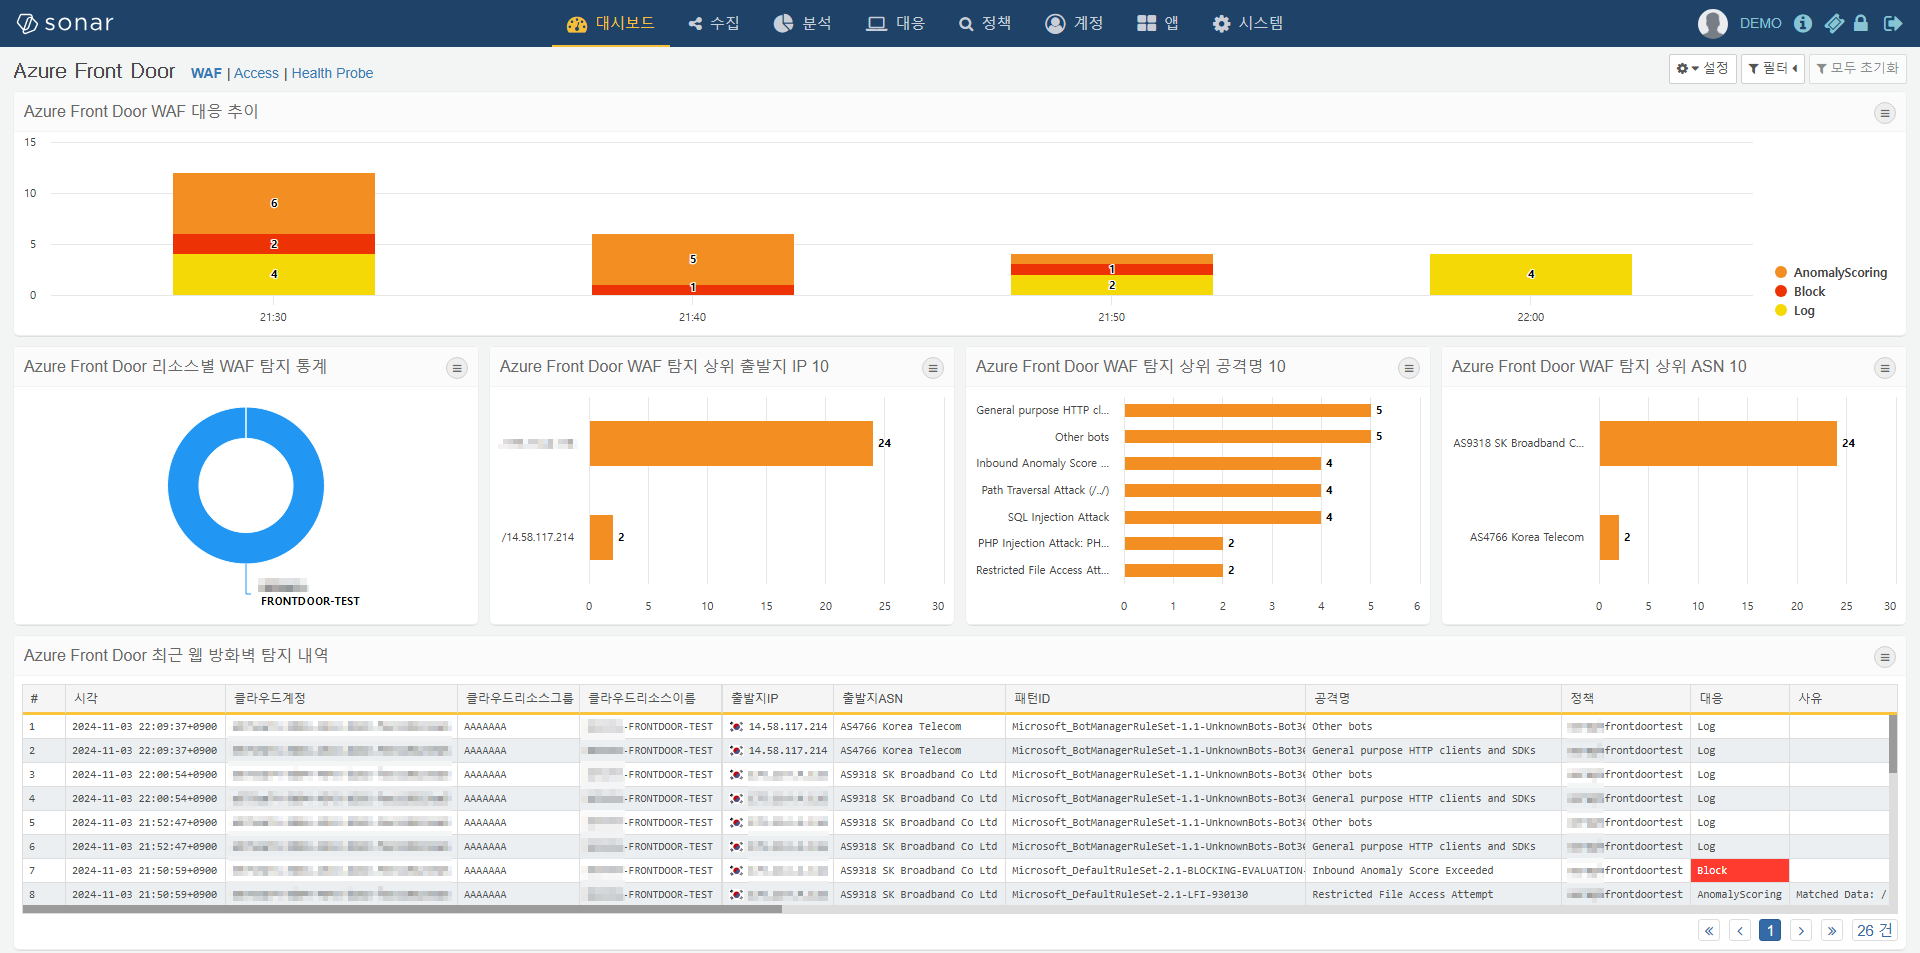
Task: Switch to the Access tab link
Action: [x=256, y=73]
